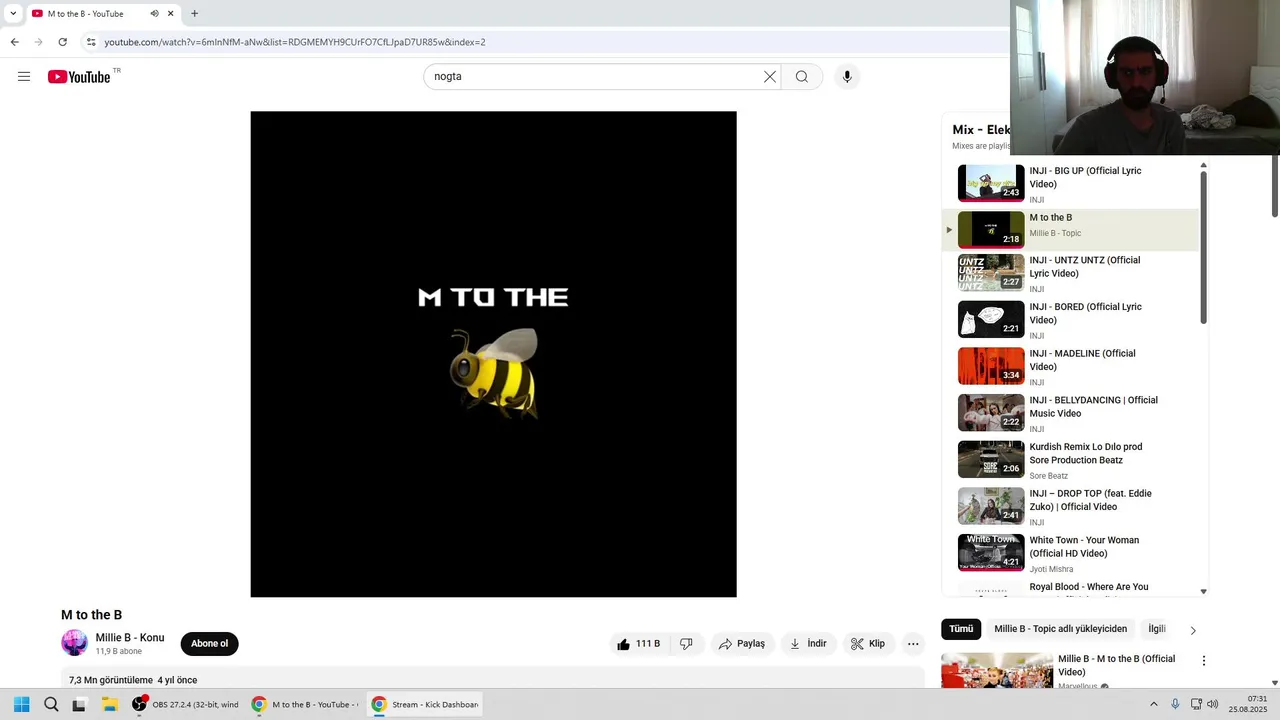Go to YouTube home via logo

click(79, 77)
